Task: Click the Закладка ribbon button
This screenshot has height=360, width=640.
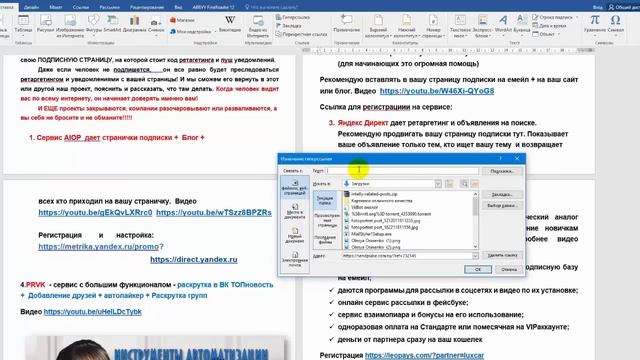Action: (289, 26)
